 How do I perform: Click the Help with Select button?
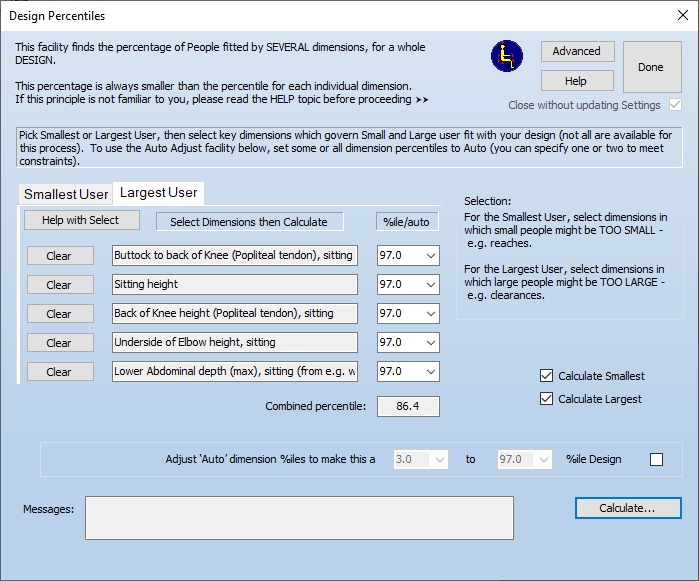click(x=82, y=220)
